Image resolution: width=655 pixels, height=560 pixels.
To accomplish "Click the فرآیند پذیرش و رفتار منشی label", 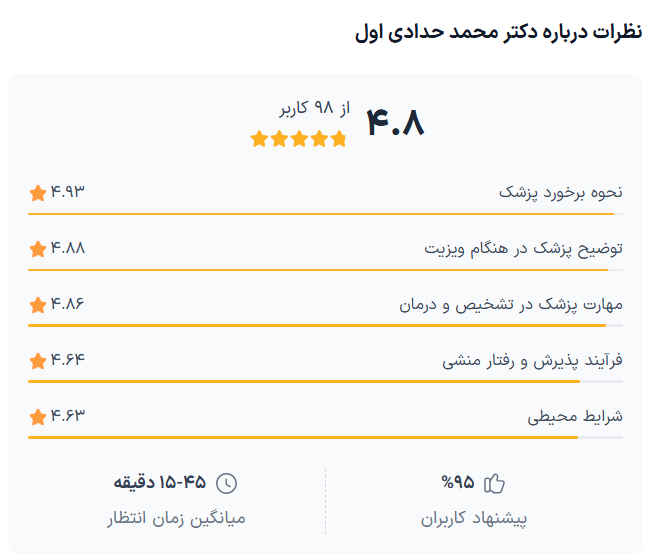I will [x=532, y=360].
